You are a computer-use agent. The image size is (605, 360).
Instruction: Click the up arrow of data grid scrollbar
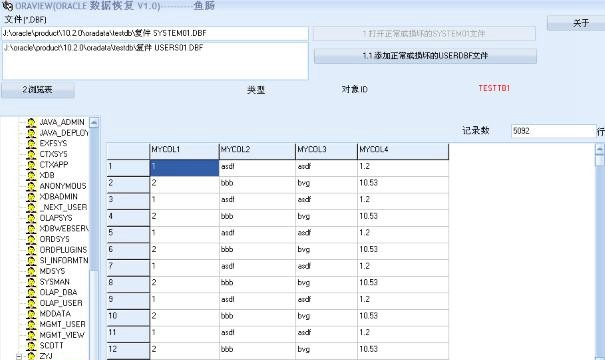coord(600,149)
